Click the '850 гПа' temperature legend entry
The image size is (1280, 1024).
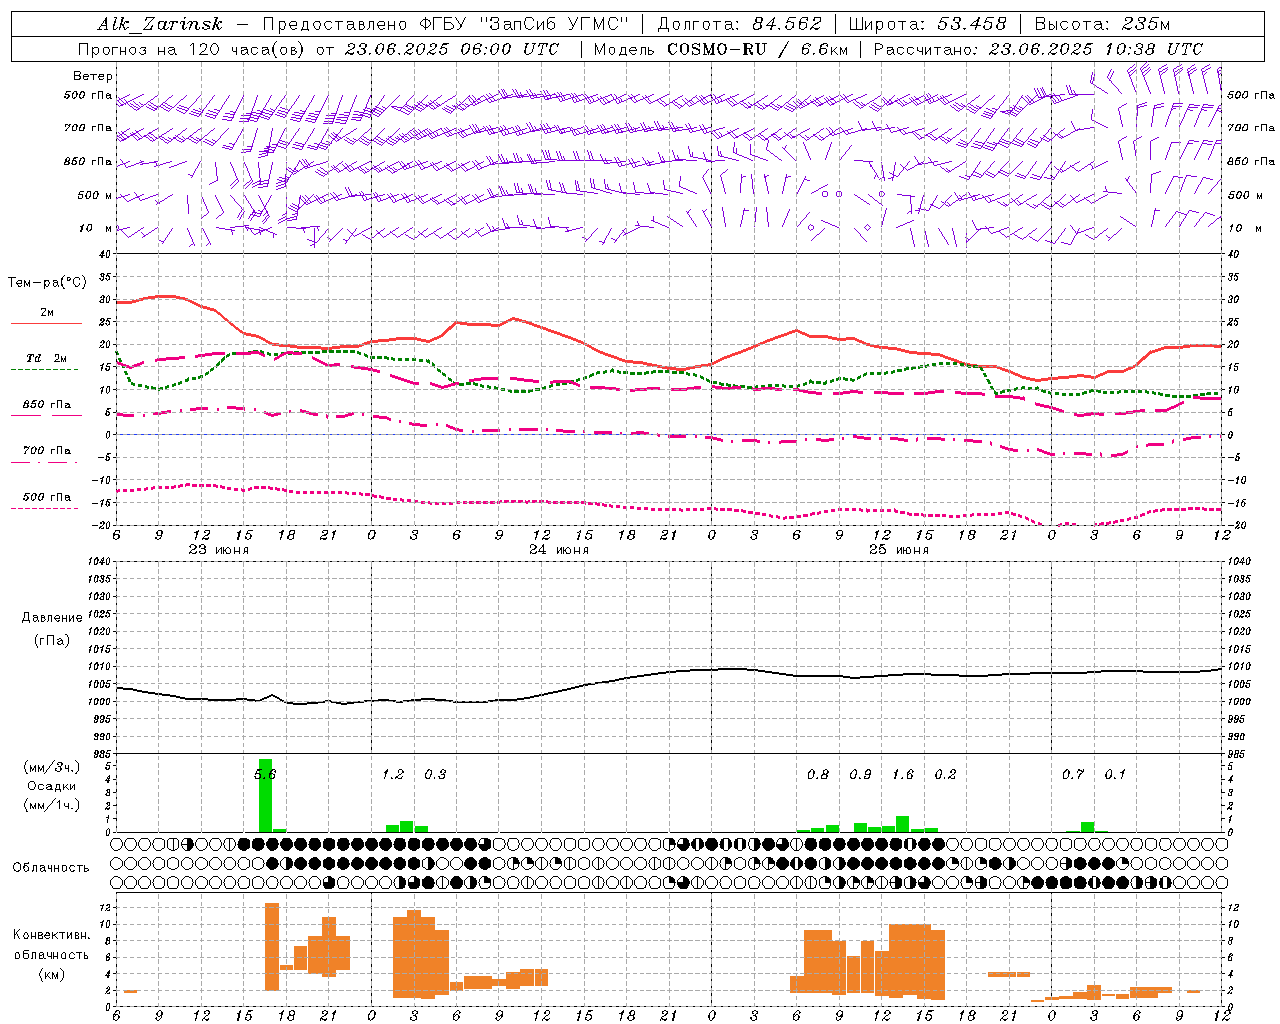pos(47,404)
